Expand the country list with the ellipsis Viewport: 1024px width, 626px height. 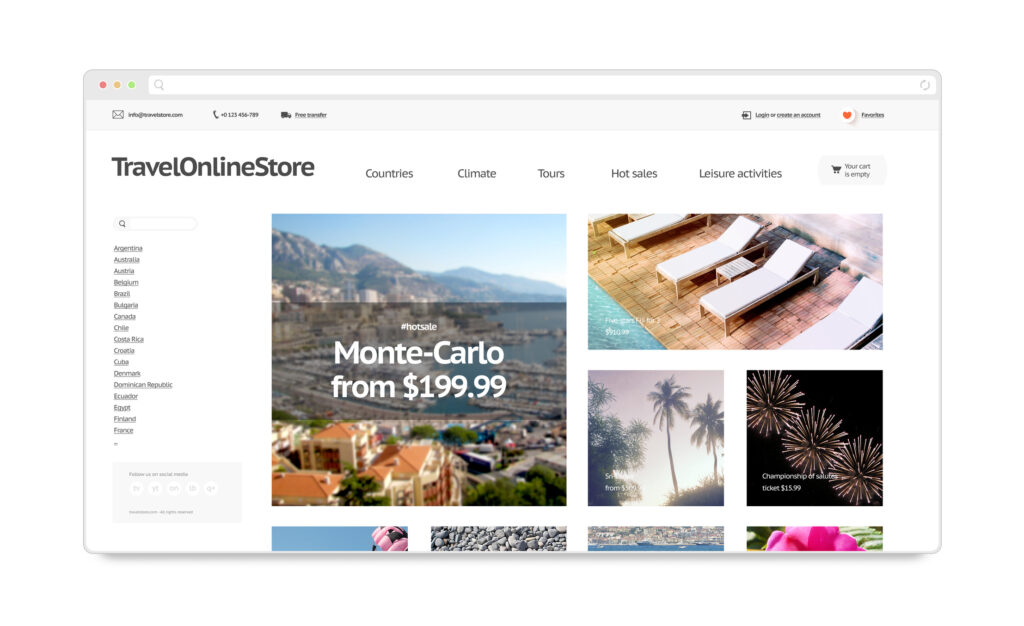pyautogui.click(x=116, y=443)
